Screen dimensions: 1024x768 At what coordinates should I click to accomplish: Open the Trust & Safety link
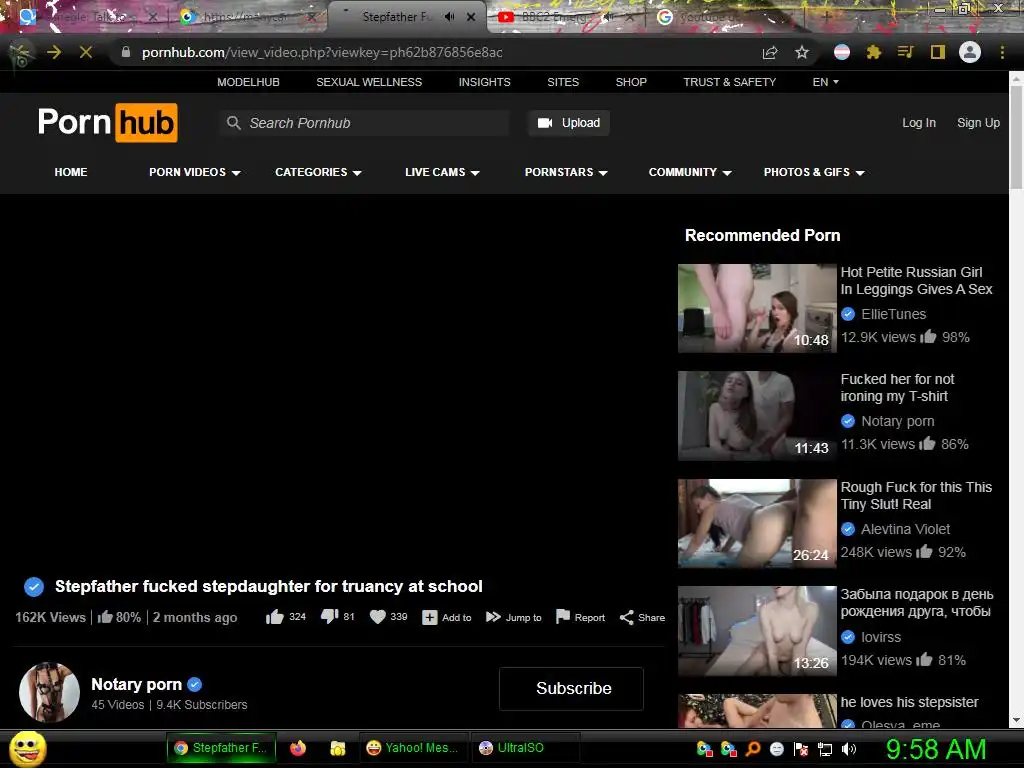(x=729, y=82)
